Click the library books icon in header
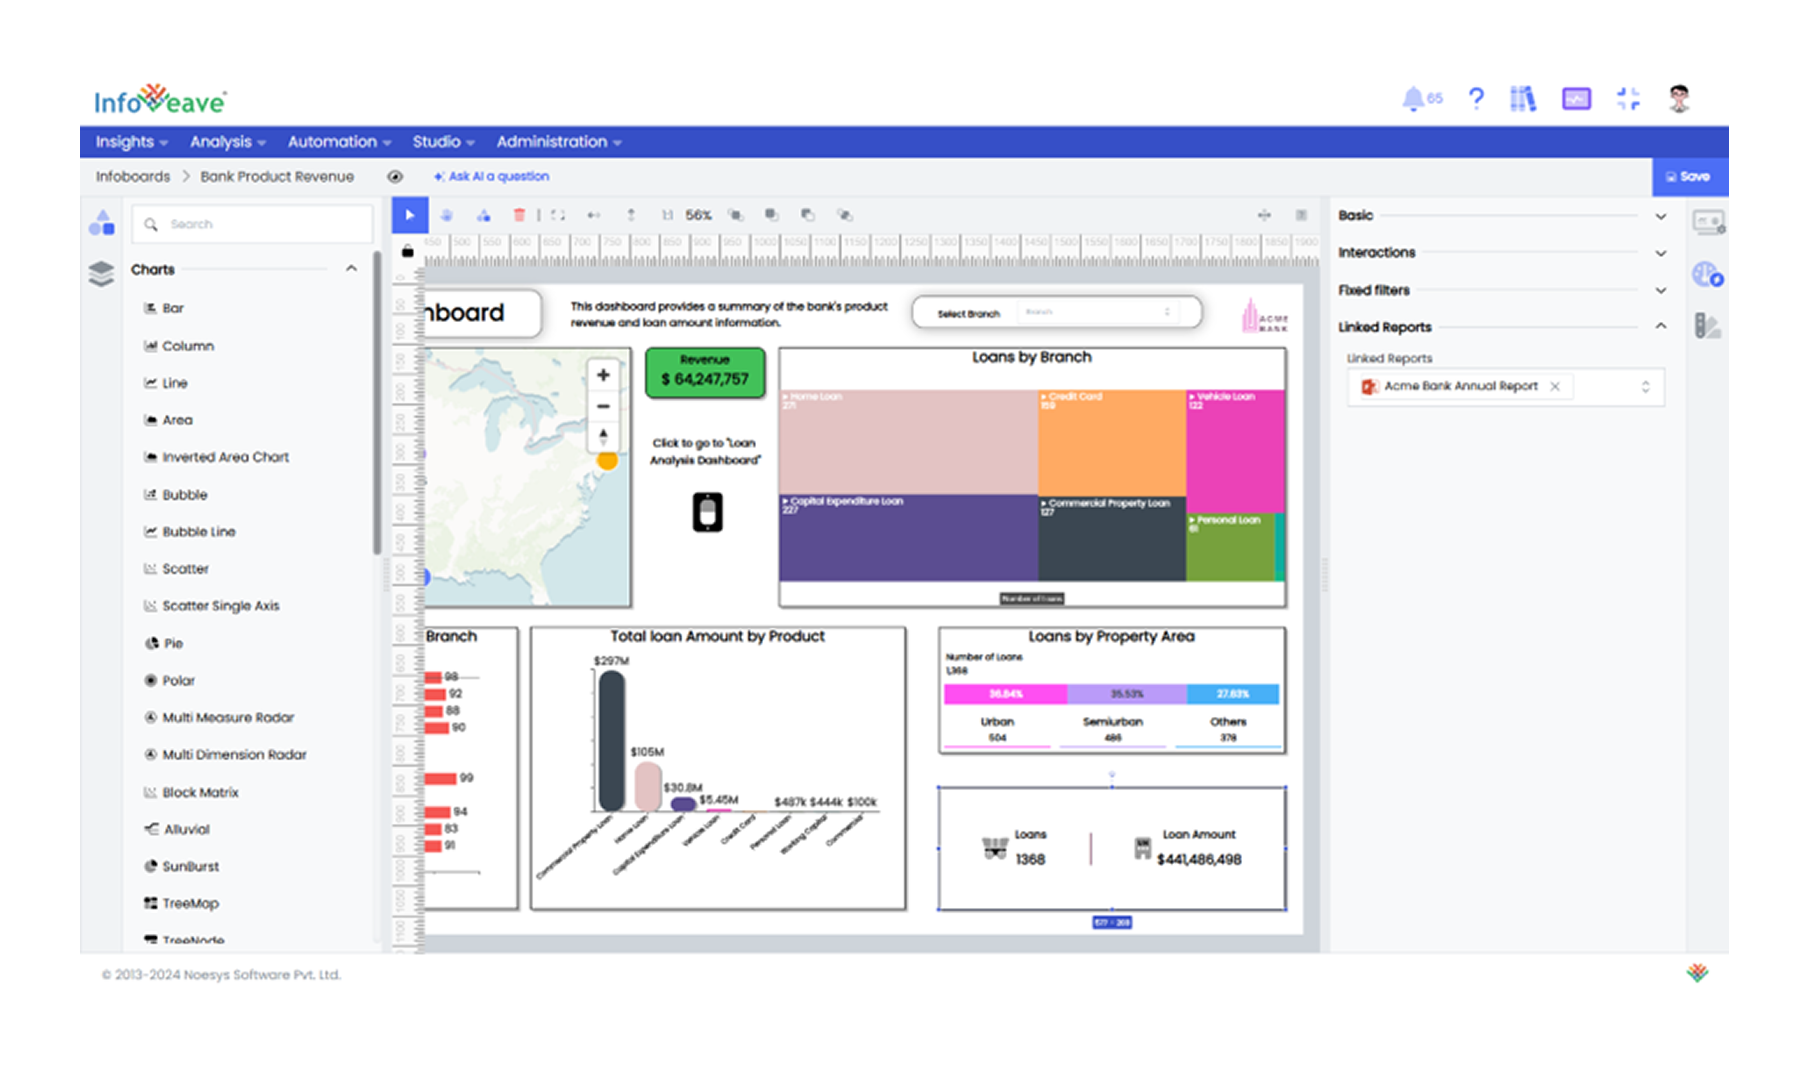Viewport: 1810px width, 1072px height. coord(1522,98)
